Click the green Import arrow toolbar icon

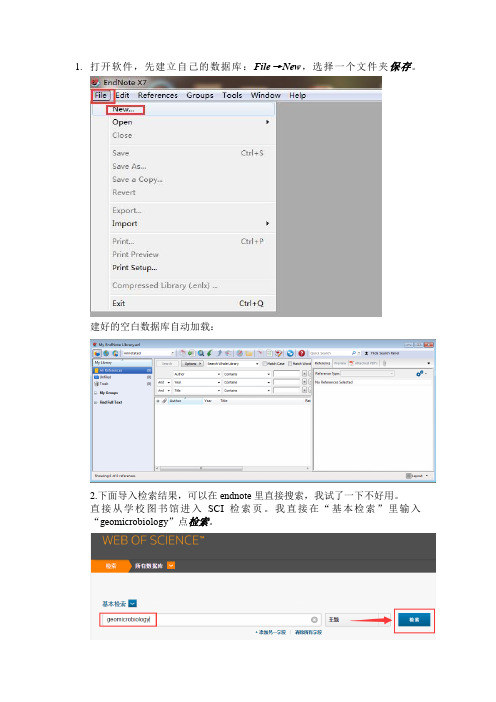210,353
